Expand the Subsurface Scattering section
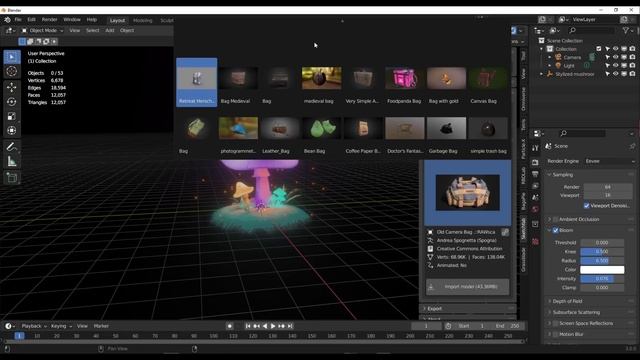This screenshot has height=360, width=640. [549, 312]
